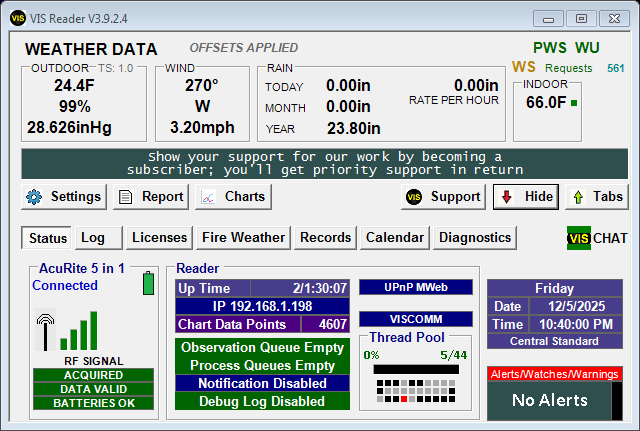Image resolution: width=640 pixels, height=431 pixels.
Task: Open the Charts button
Action: 233,197
